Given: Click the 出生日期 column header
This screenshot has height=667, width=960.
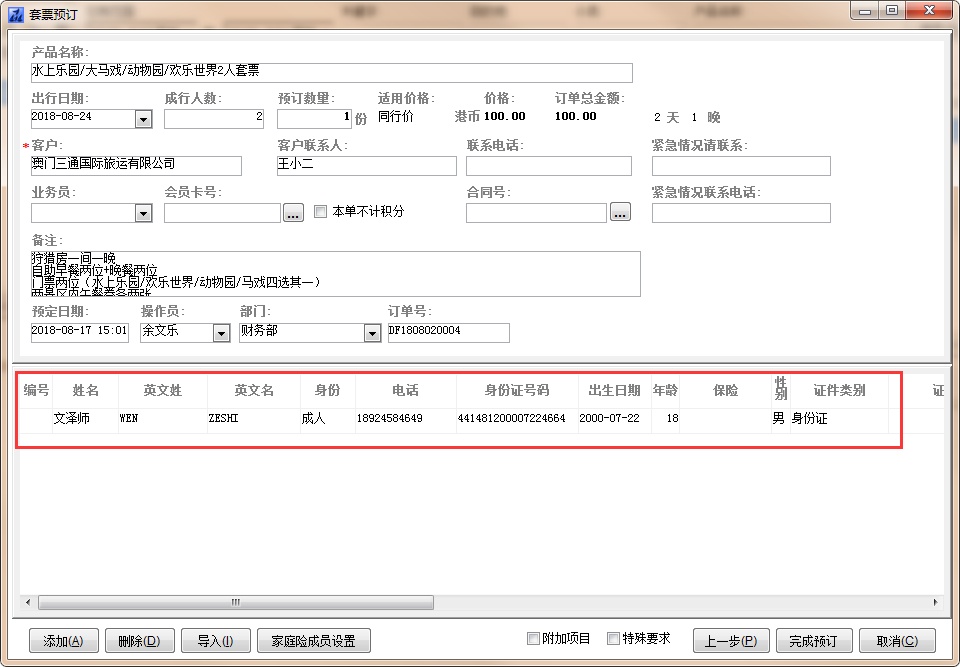Looking at the screenshot, I should [615, 391].
